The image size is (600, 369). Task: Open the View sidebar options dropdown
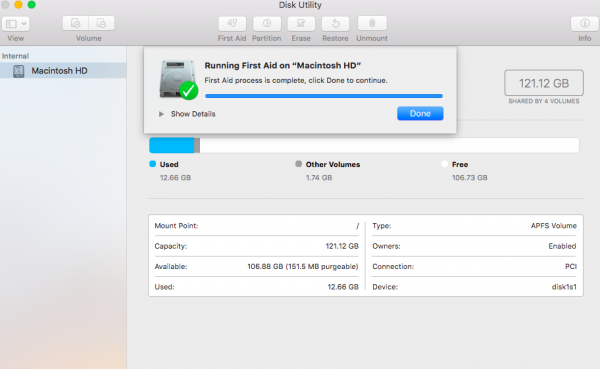(x=16, y=24)
